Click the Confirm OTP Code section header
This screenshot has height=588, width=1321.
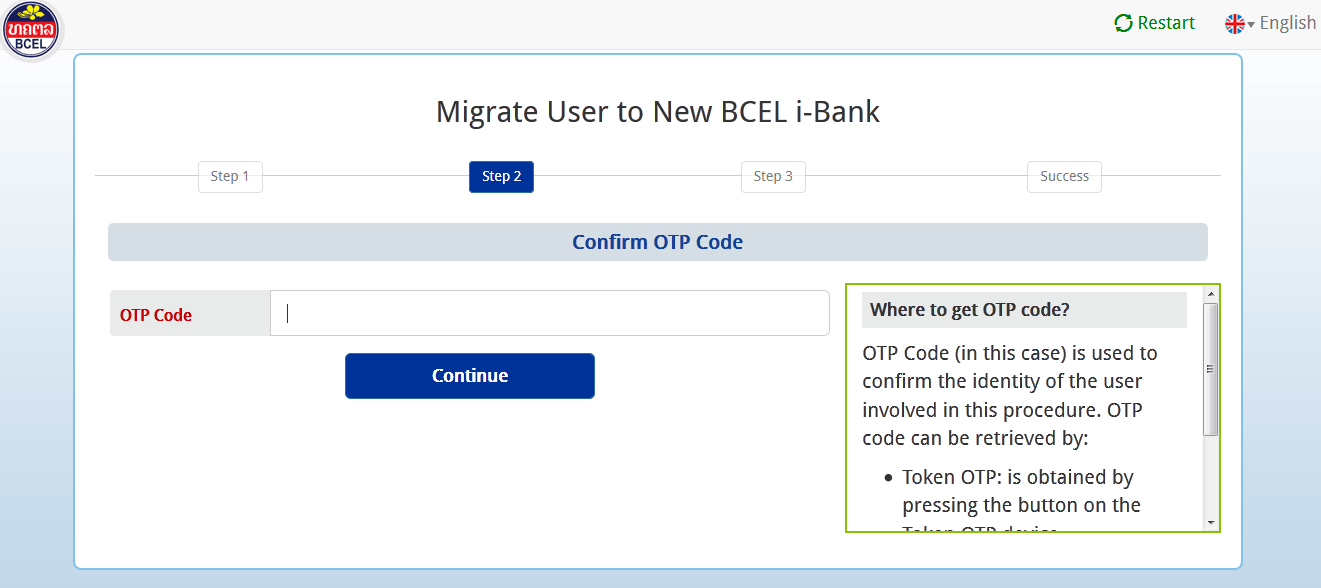coord(657,242)
